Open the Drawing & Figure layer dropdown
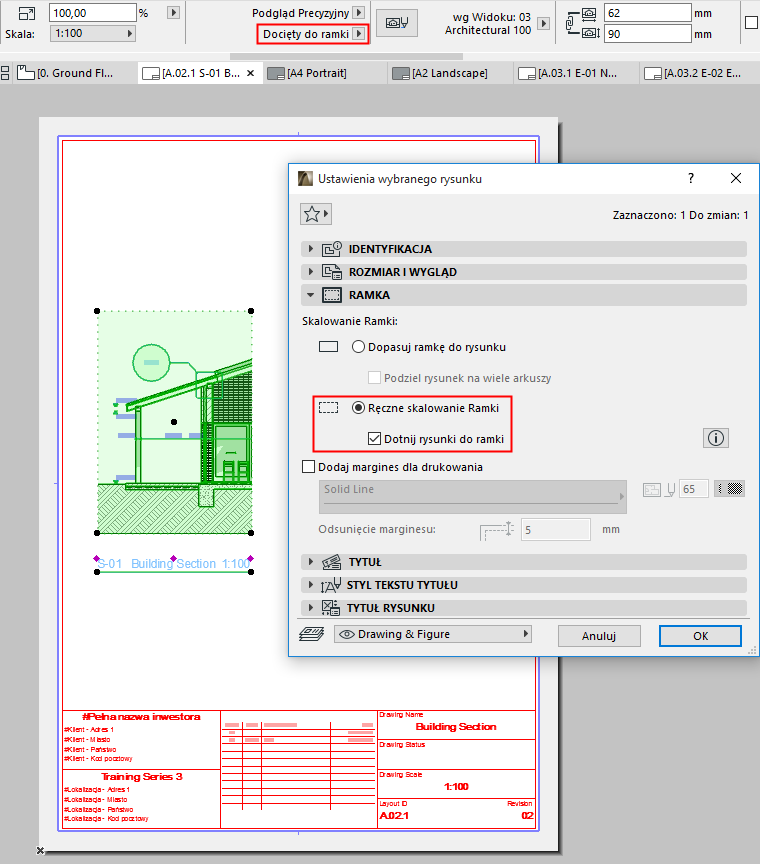Image resolution: width=760 pixels, height=864 pixels. click(x=433, y=634)
